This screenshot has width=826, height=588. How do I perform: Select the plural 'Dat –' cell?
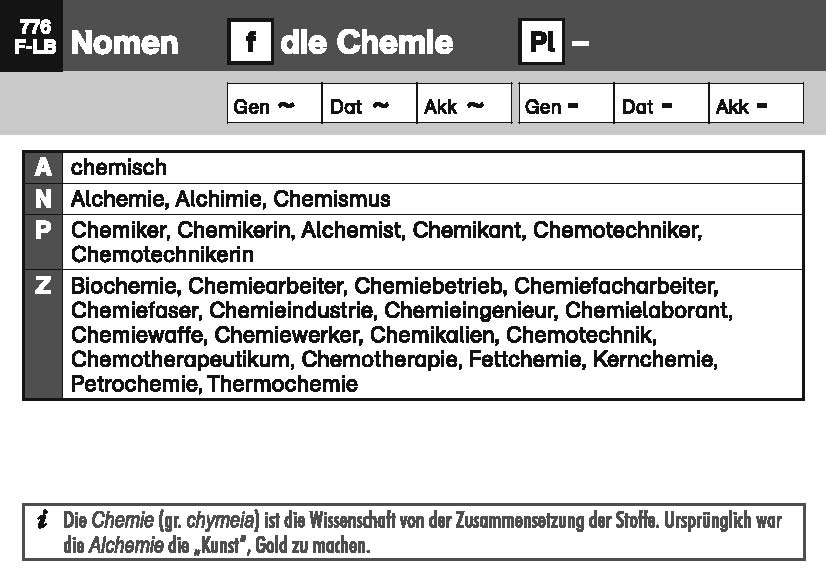coord(661,104)
